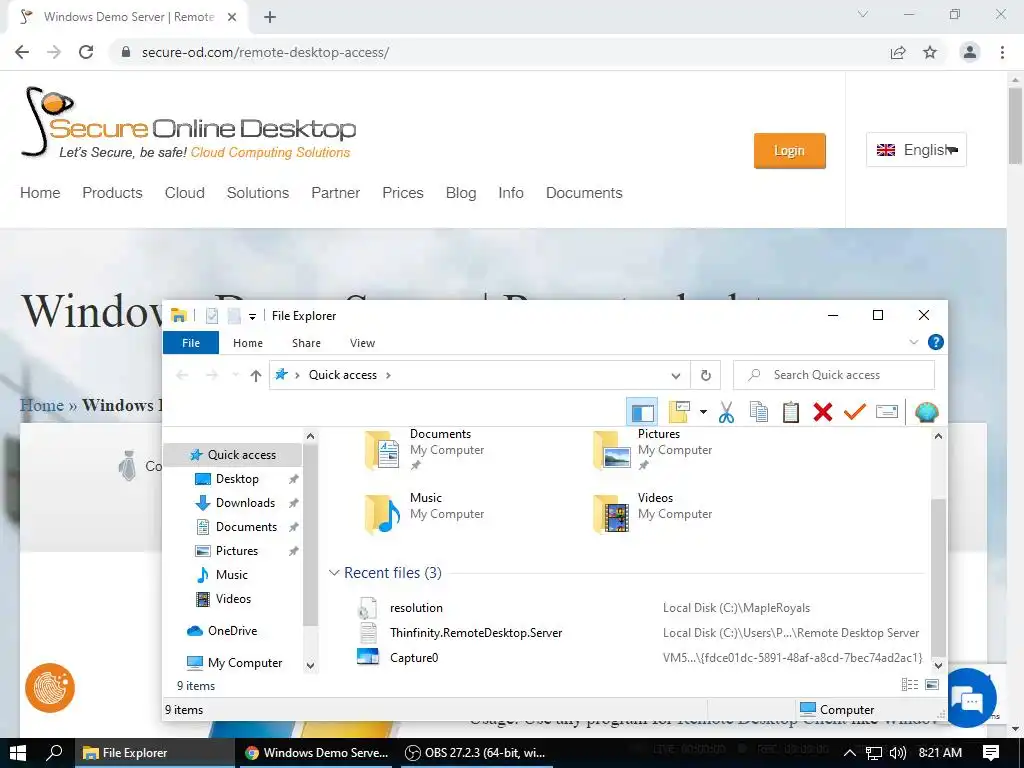1024x768 pixels.
Task: Expand the File Explorer ribbon chevron
Action: (x=914, y=342)
